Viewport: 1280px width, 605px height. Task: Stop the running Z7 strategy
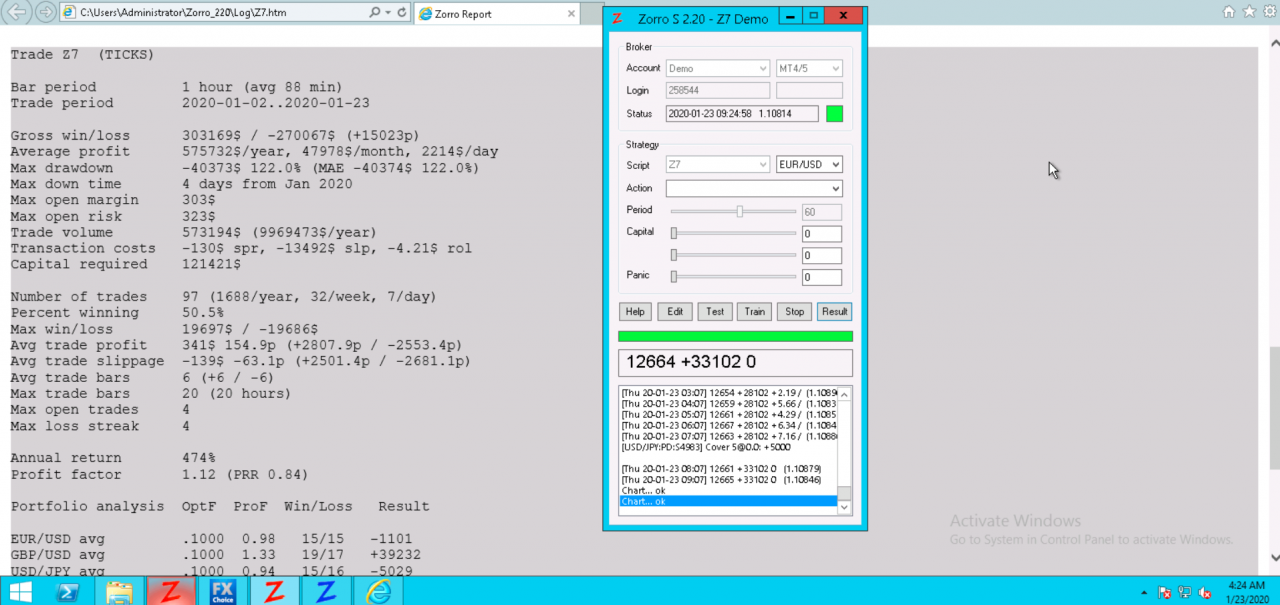coord(794,311)
